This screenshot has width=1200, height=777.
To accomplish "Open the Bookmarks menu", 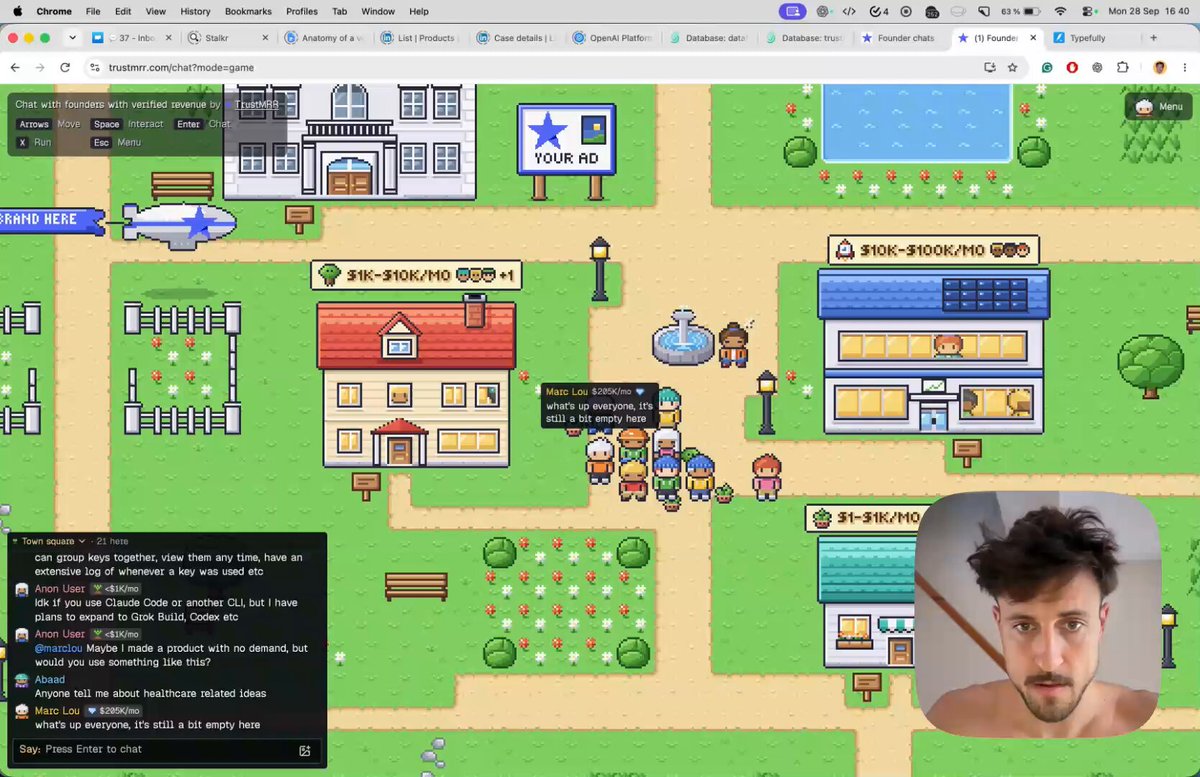I will point(249,11).
